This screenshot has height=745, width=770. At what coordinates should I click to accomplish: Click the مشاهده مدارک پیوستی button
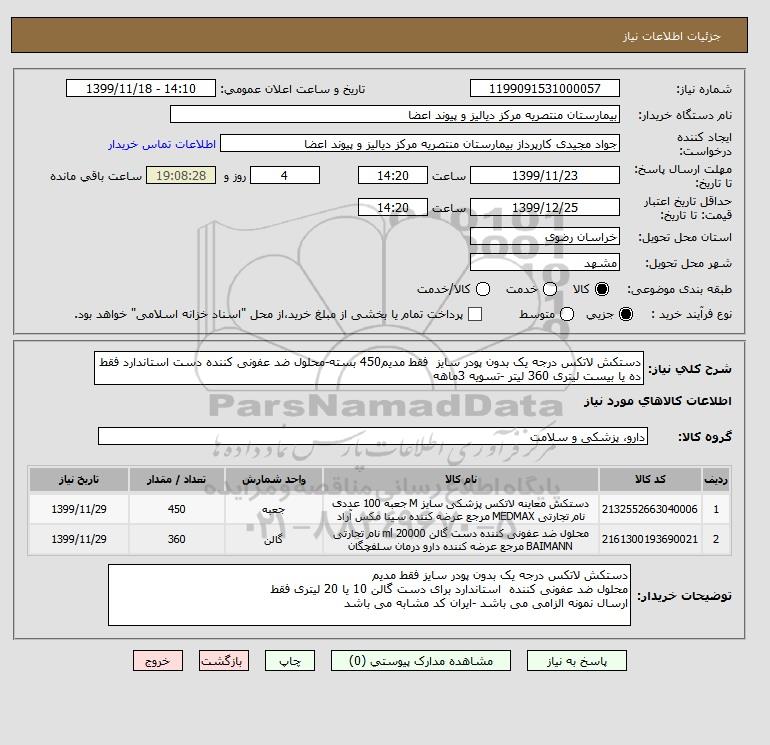421,661
